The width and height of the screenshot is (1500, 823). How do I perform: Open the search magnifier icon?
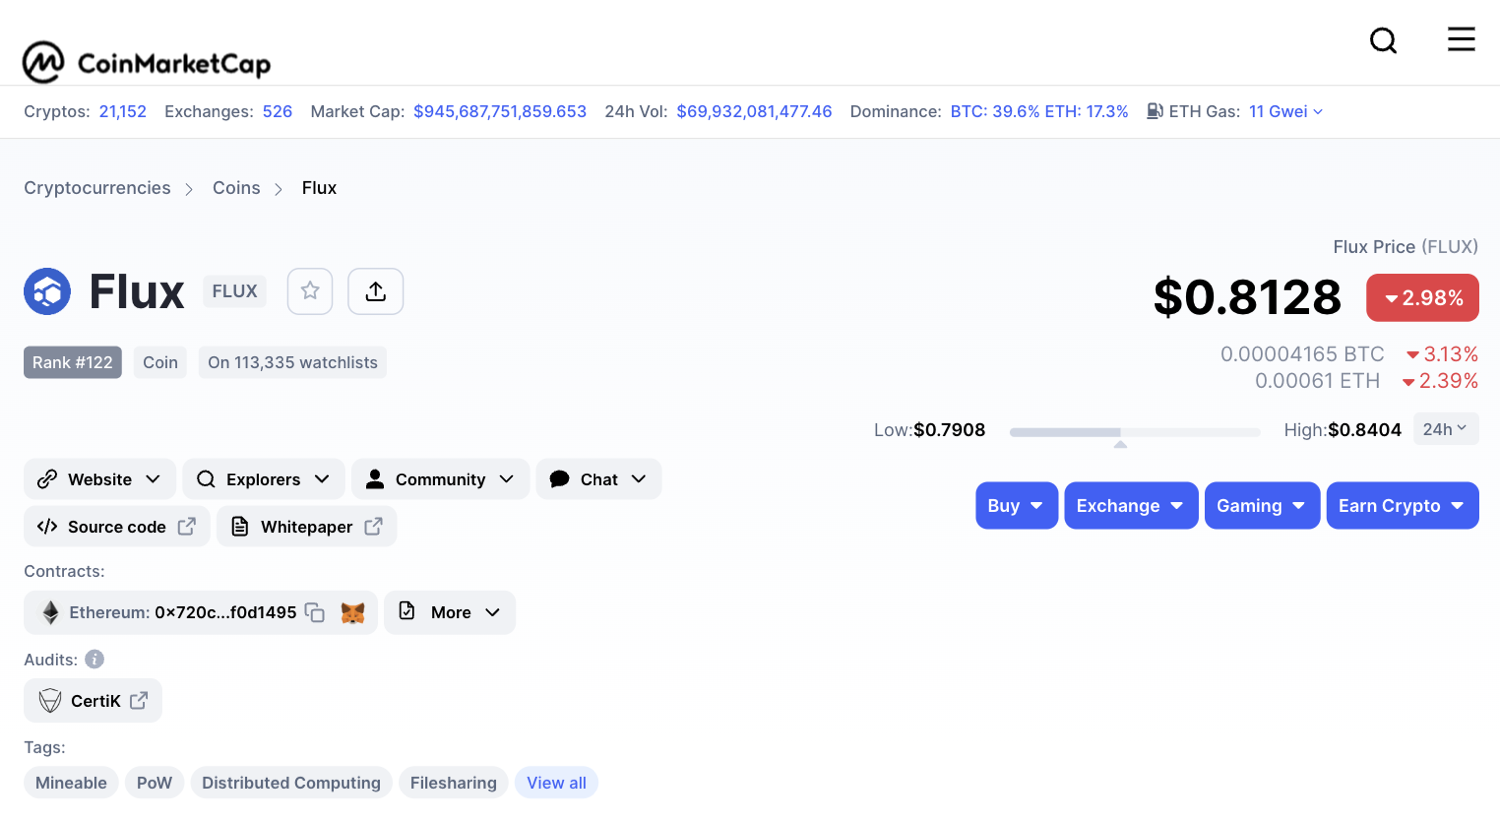pos(1383,41)
